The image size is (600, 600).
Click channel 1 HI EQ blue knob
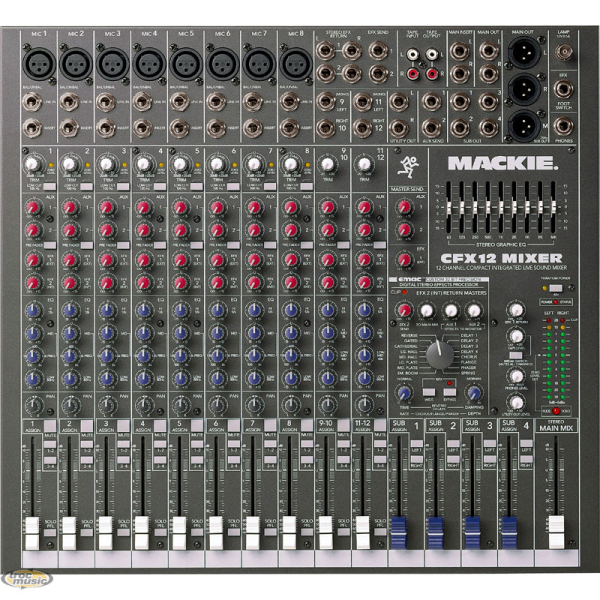click(33, 310)
